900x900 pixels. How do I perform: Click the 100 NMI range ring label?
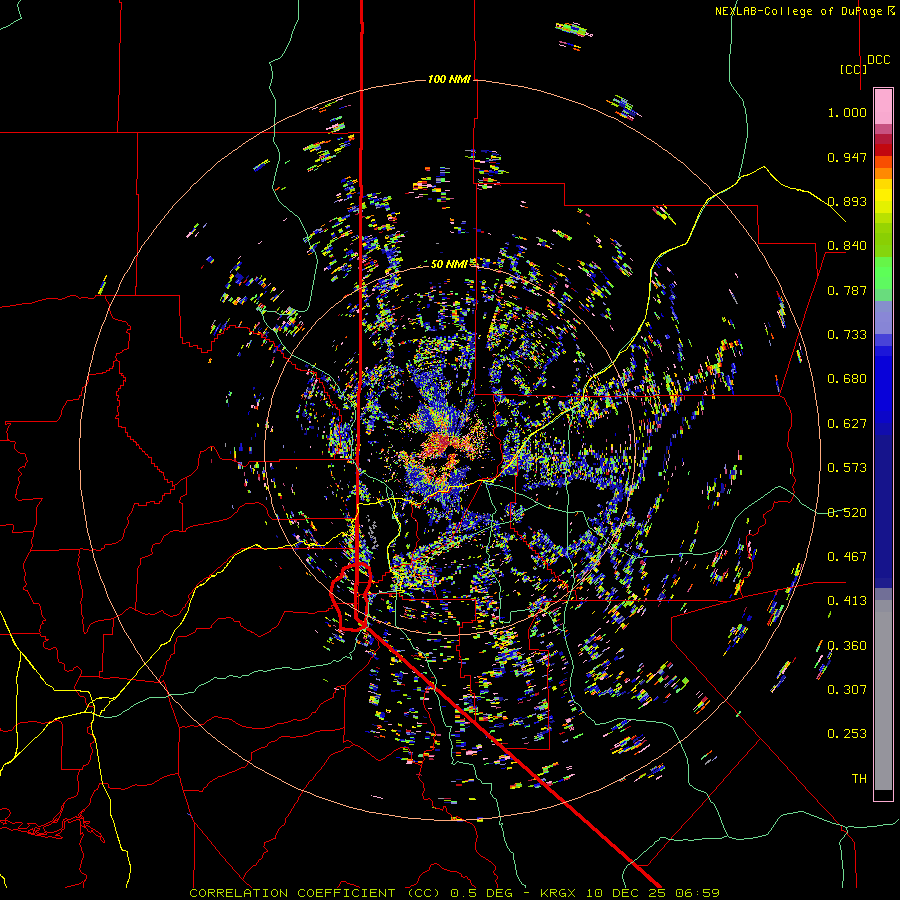pos(449,79)
